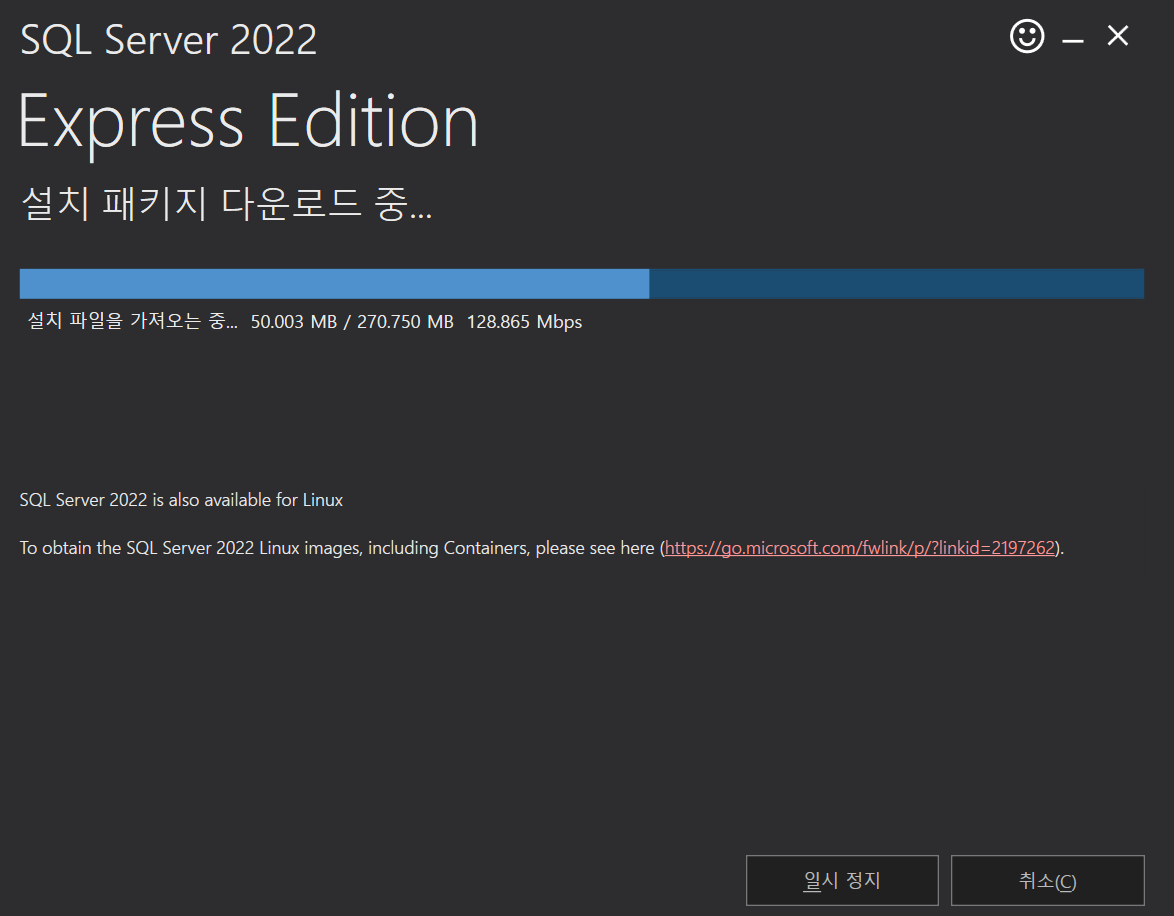
Task: Click the '128.865 Mbps' speed text
Action: point(524,322)
